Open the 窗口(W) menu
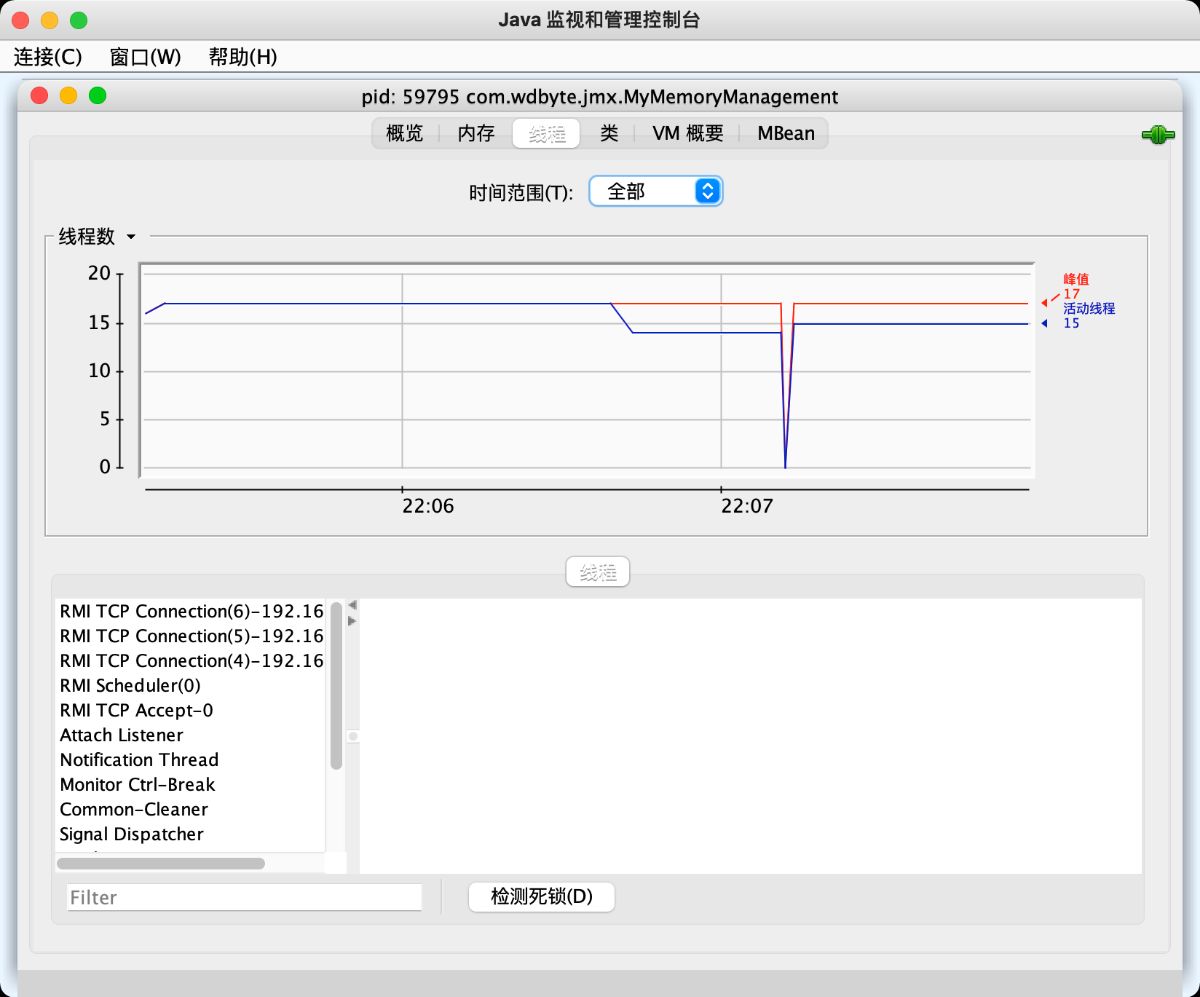The image size is (1200, 997). [x=145, y=57]
